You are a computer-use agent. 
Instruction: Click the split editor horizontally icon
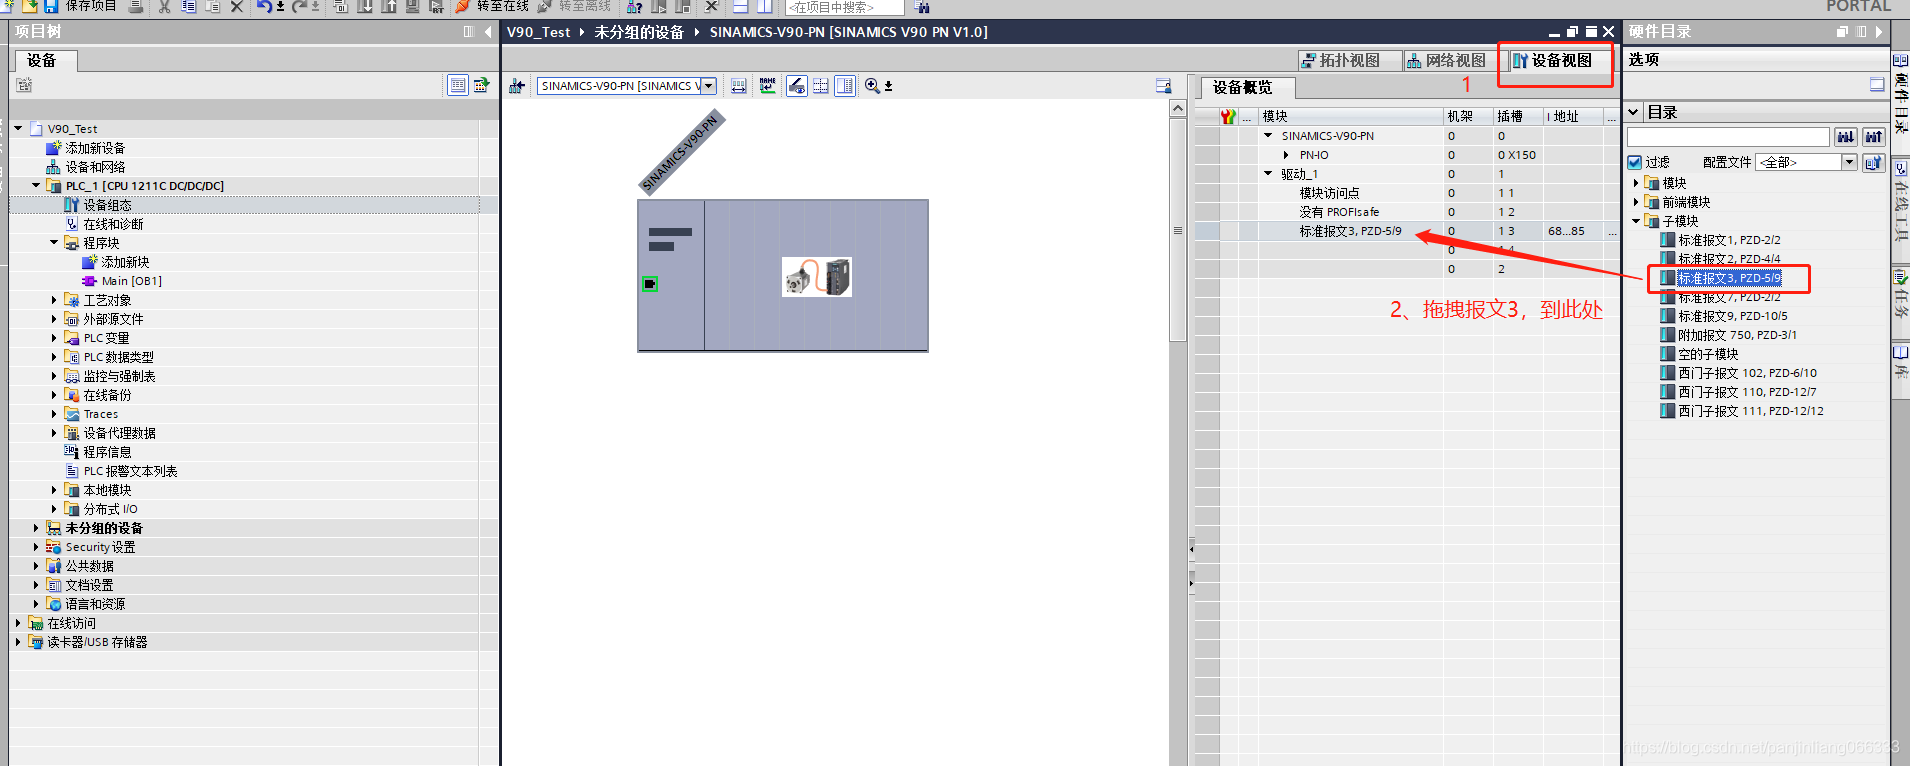tap(741, 6)
